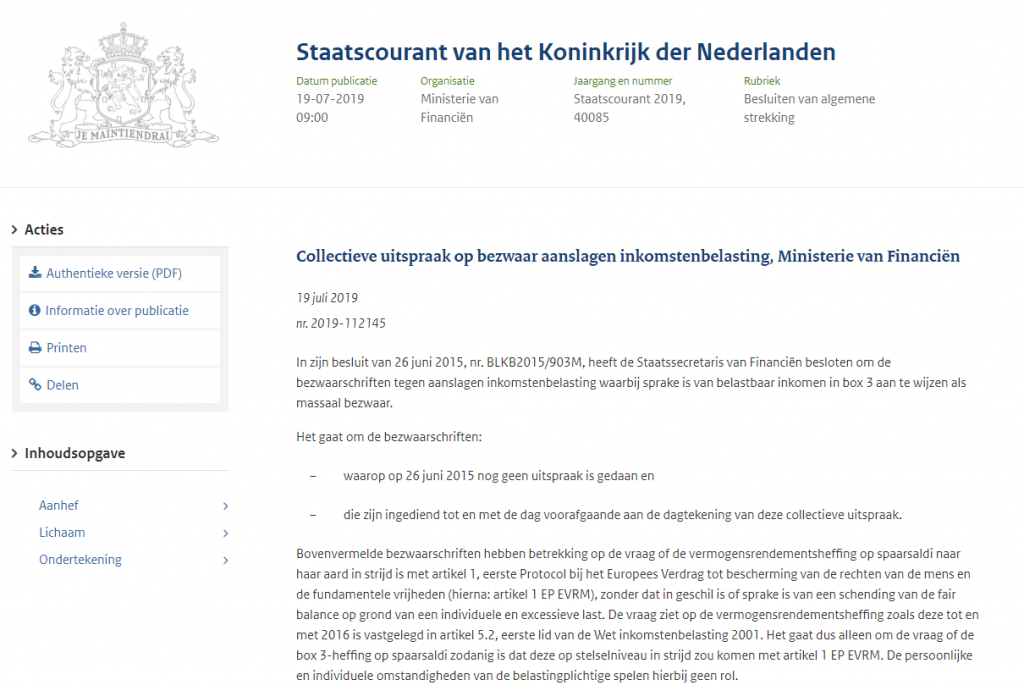Viewport: 1024px width, 691px height.
Task: Click the italic date 19 juli 2019
Action: pos(327,298)
